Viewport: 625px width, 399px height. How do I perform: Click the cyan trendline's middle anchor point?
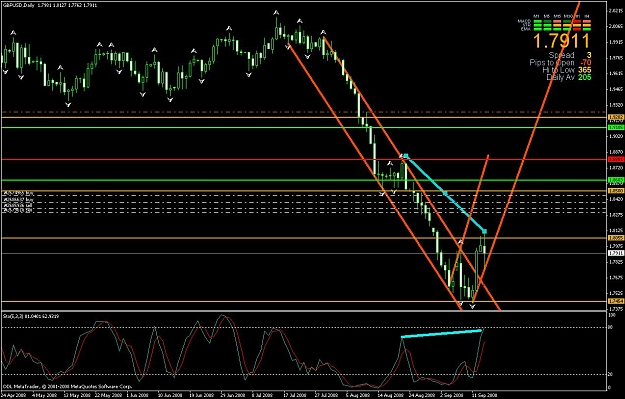pos(445,193)
